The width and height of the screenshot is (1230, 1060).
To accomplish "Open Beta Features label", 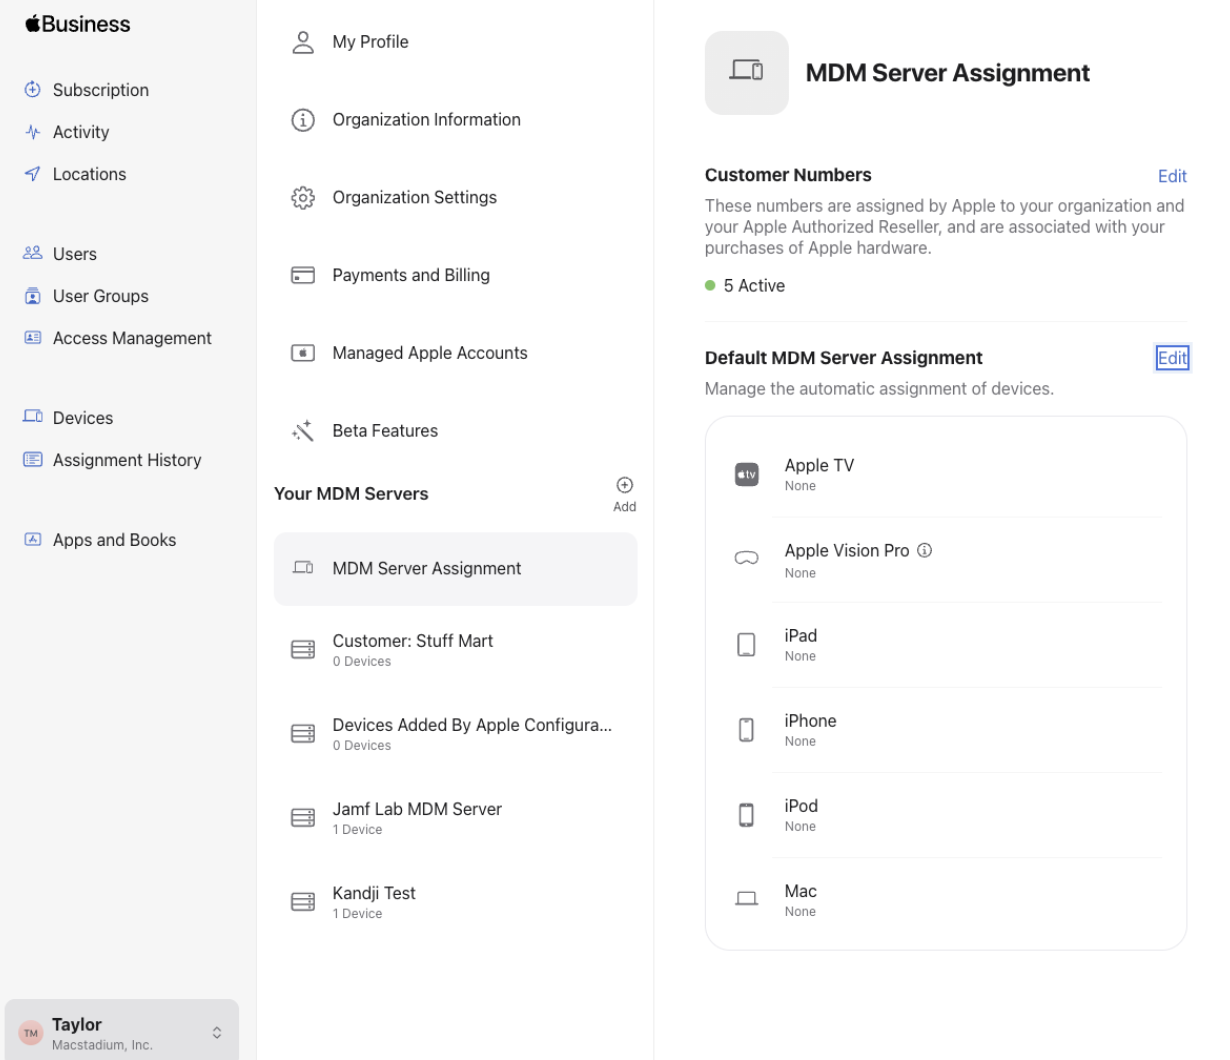I will point(385,431).
